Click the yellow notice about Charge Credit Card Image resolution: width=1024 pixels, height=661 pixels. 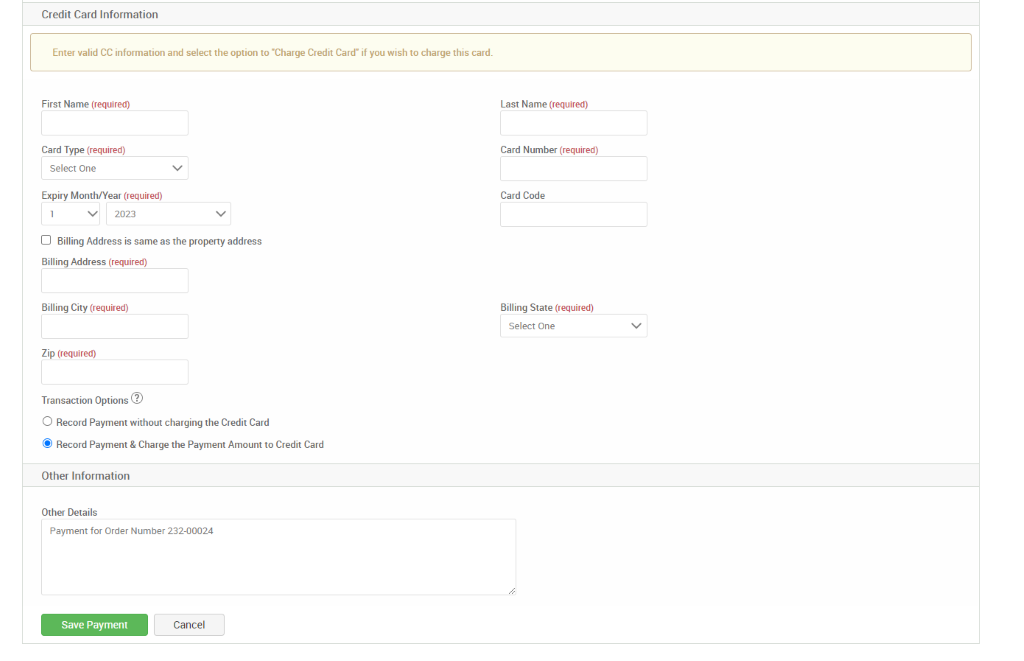coord(501,52)
